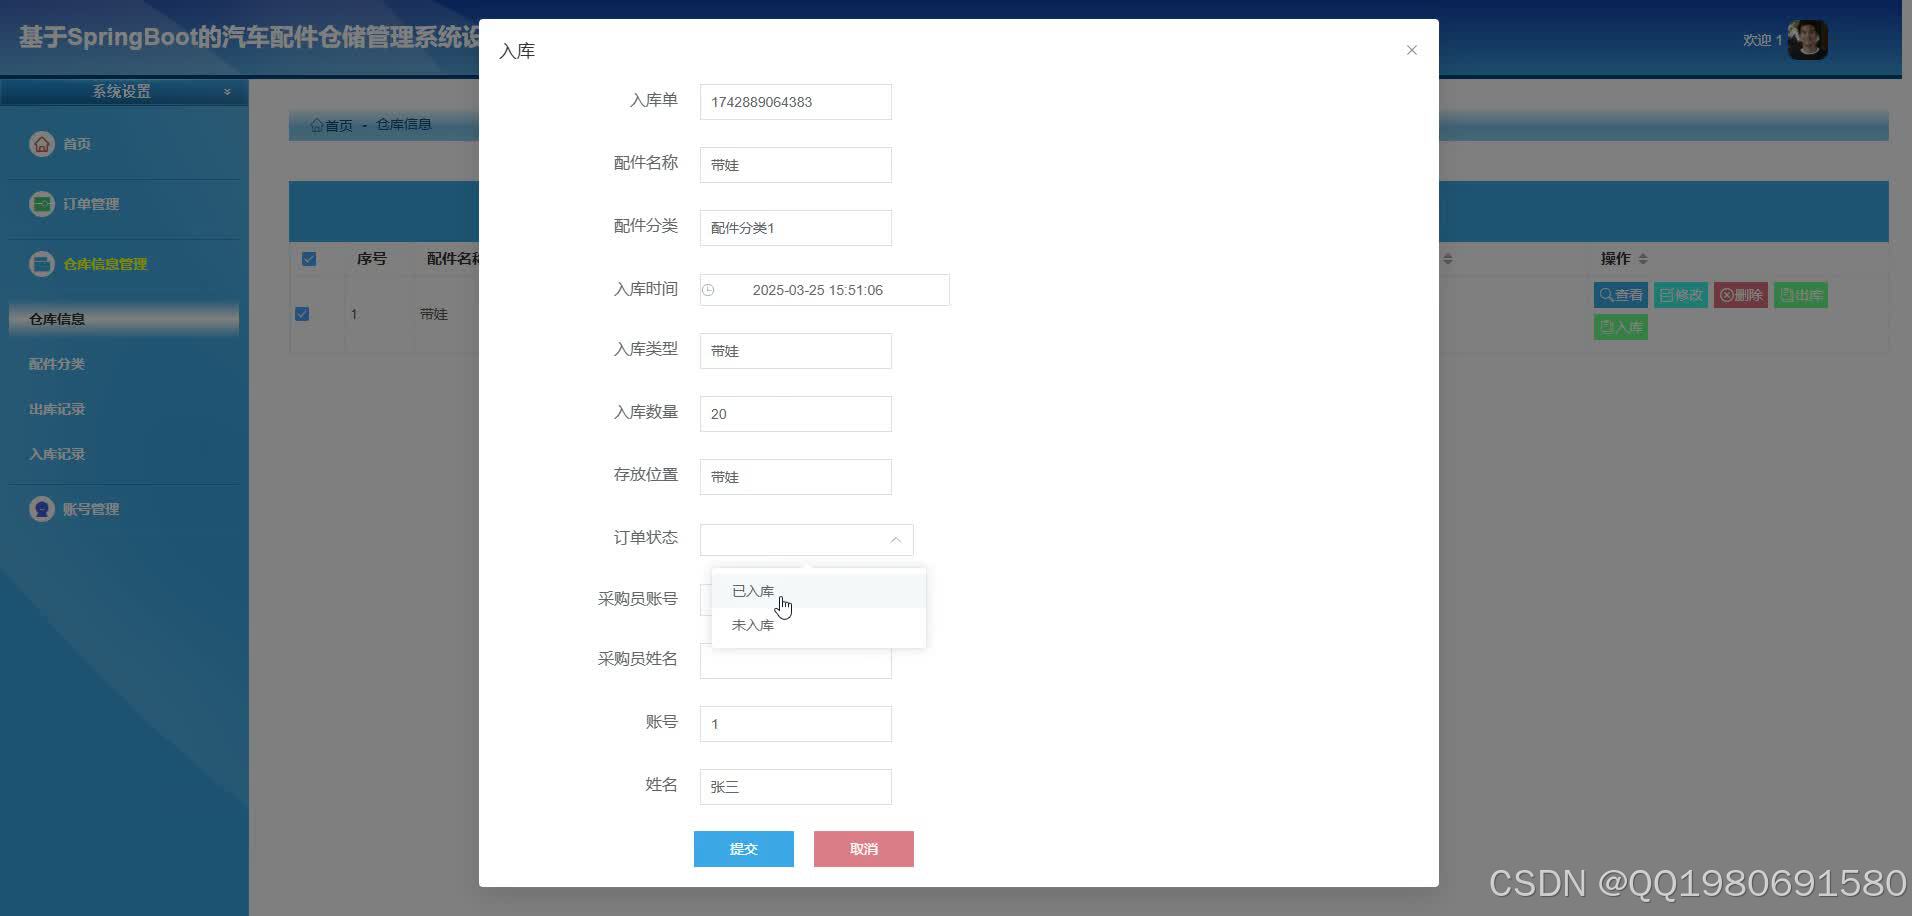Click the 入库数量 input field

[x=795, y=413]
